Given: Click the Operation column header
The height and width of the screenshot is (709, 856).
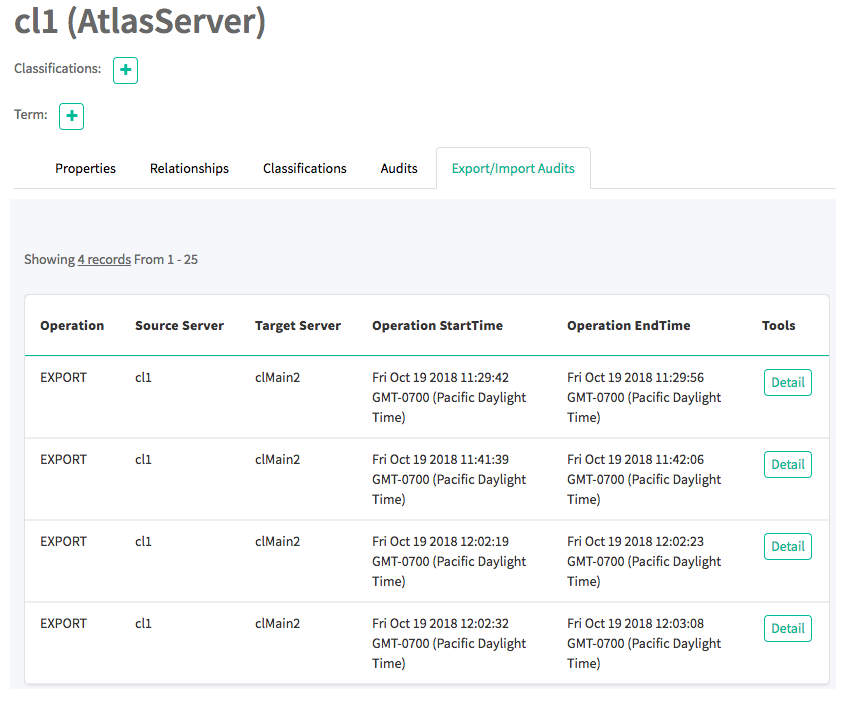Looking at the screenshot, I should coord(72,325).
